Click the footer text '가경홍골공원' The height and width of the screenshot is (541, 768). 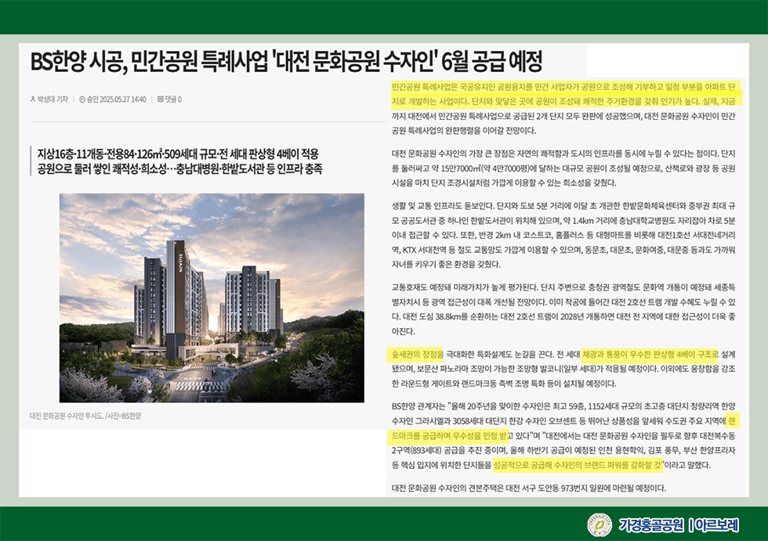pos(651,525)
